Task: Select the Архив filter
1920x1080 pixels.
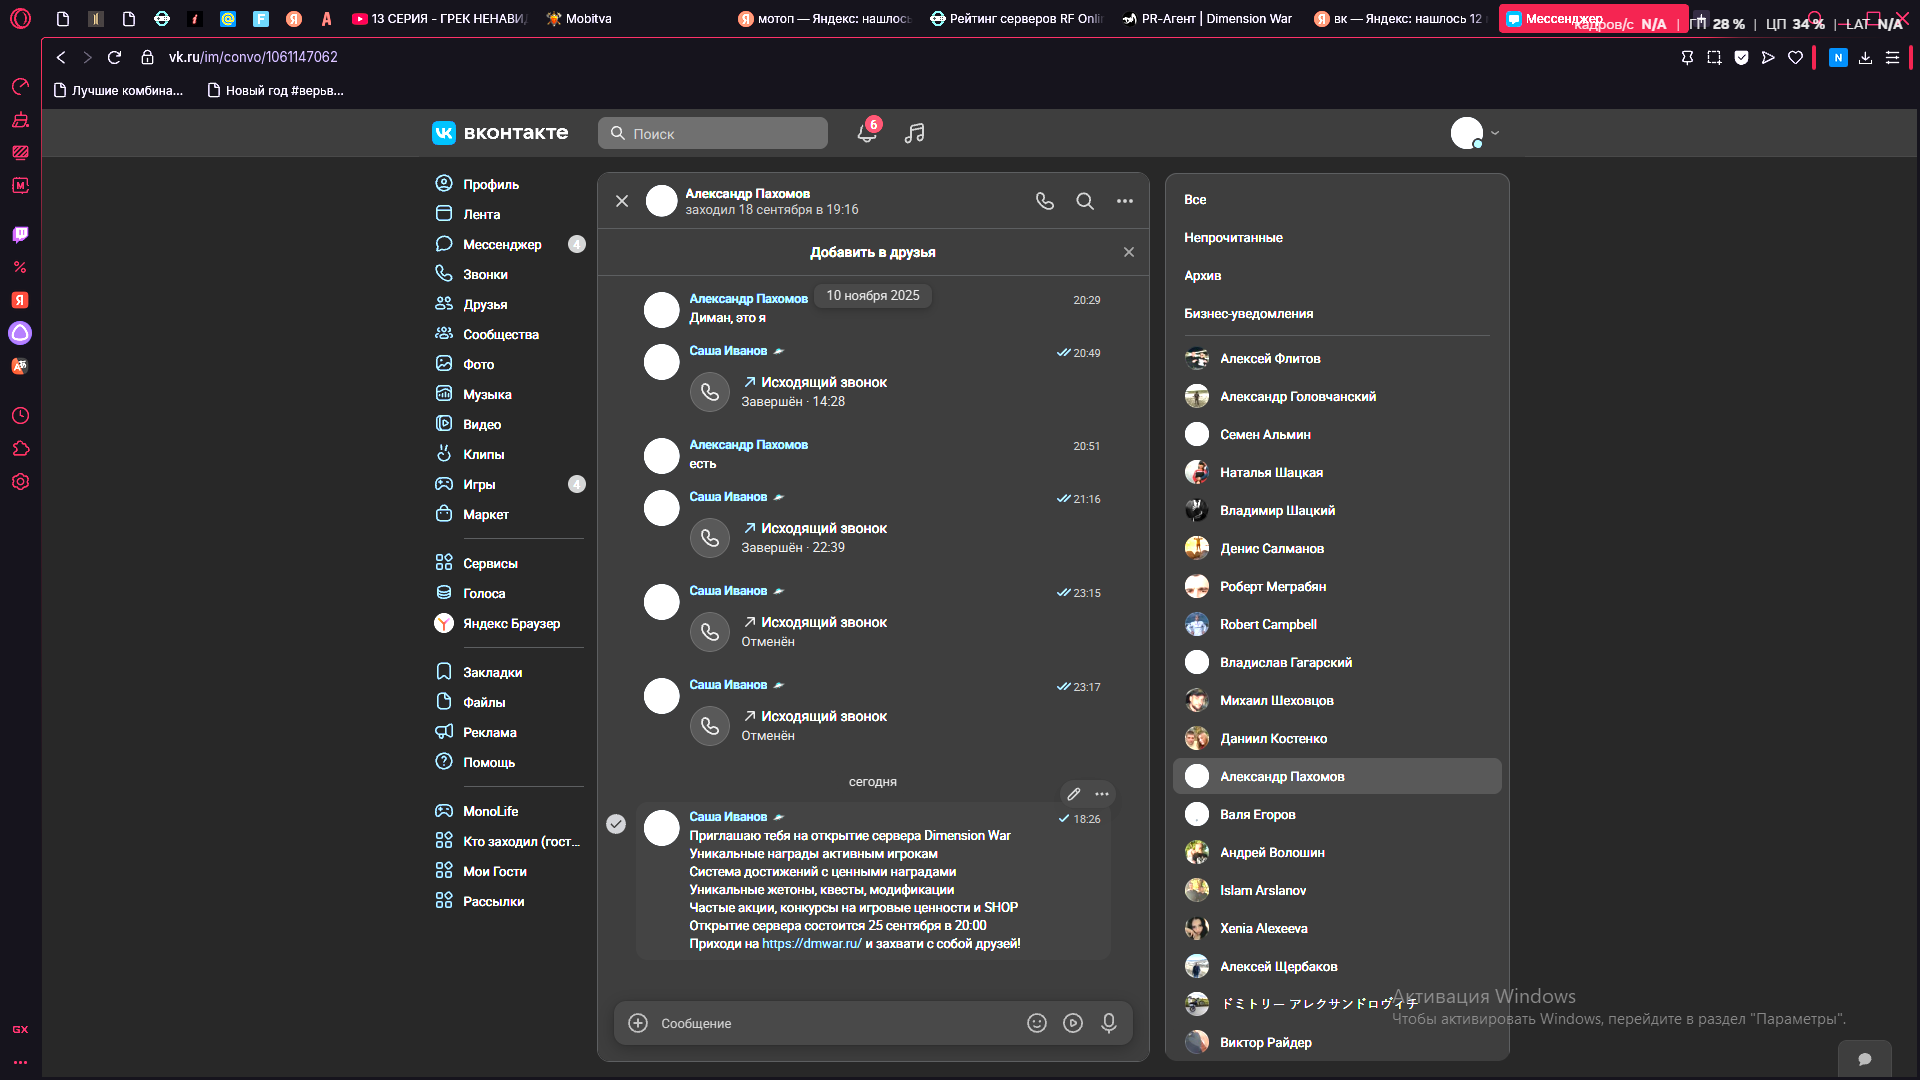Action: 1202,275
